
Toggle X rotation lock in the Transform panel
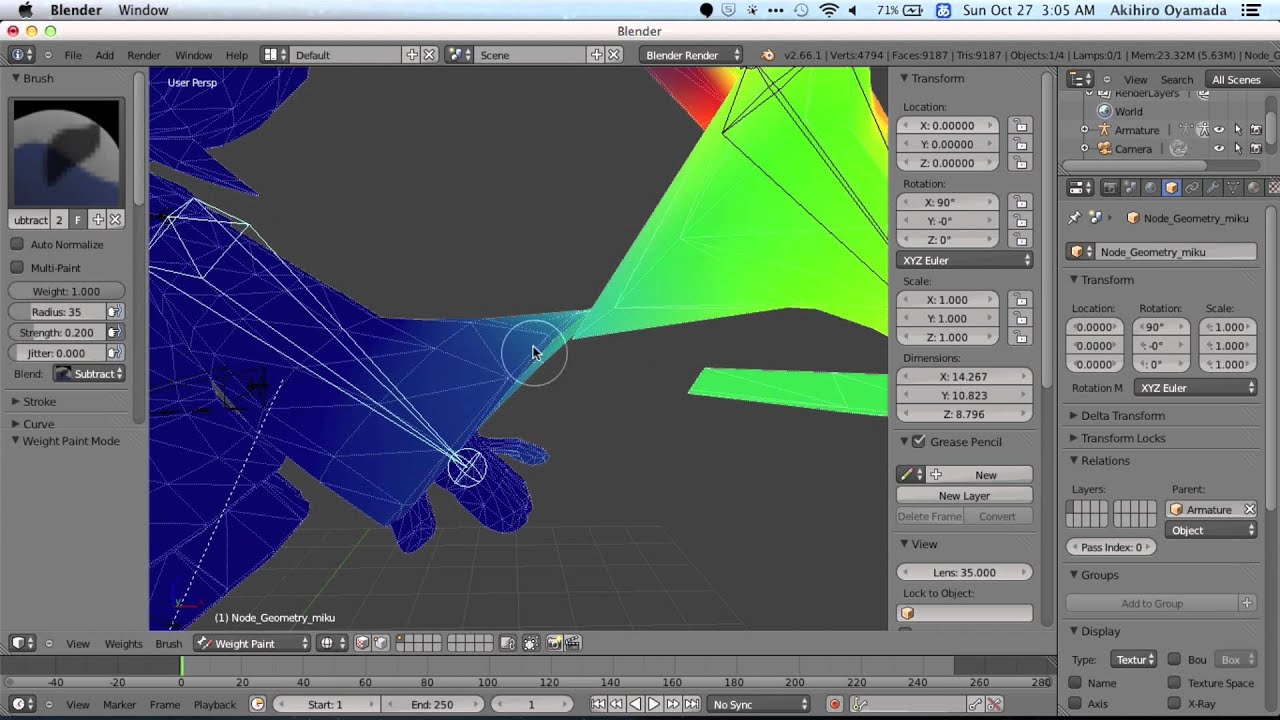coord(1019,202)
